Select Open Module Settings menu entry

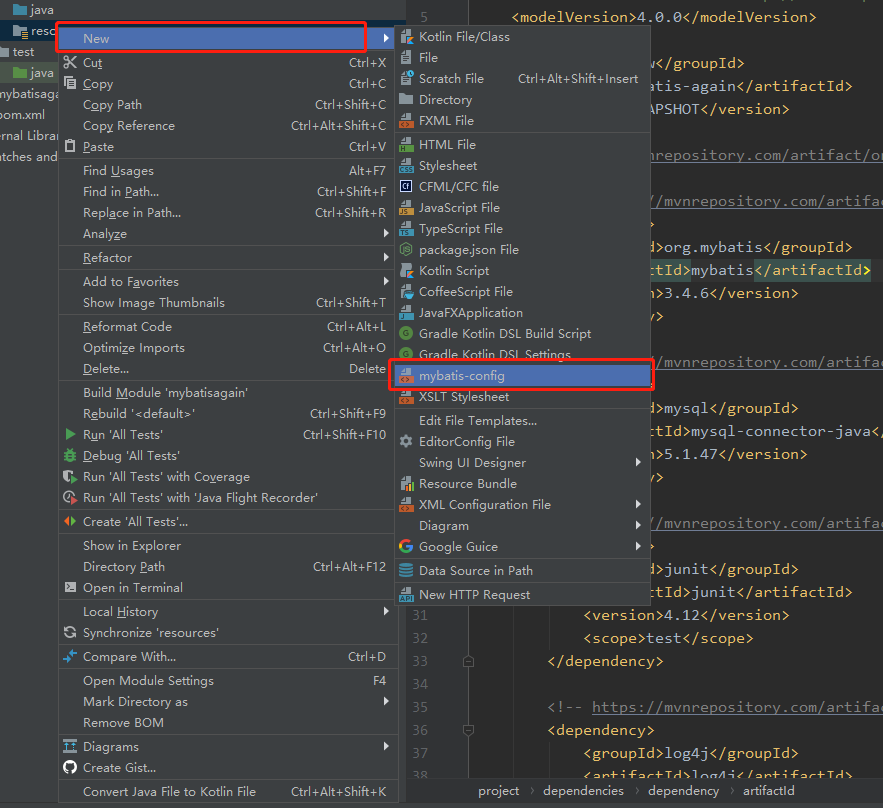pos(228,681)
